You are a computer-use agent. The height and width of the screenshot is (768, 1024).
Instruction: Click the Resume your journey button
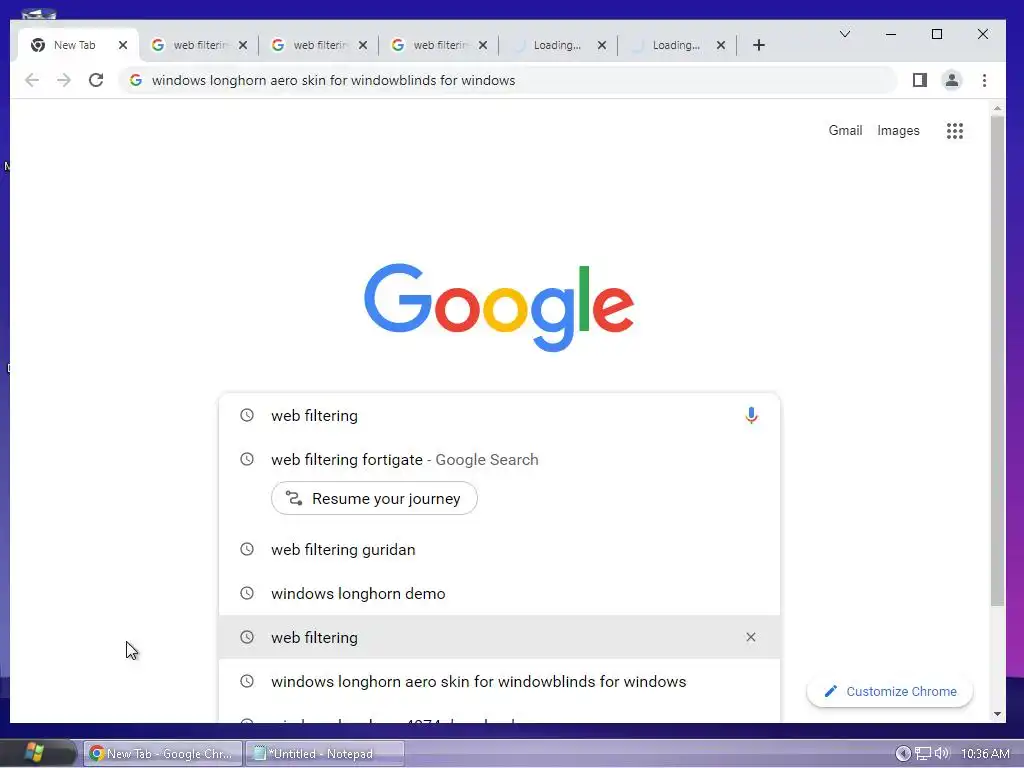tap(374, 498)
